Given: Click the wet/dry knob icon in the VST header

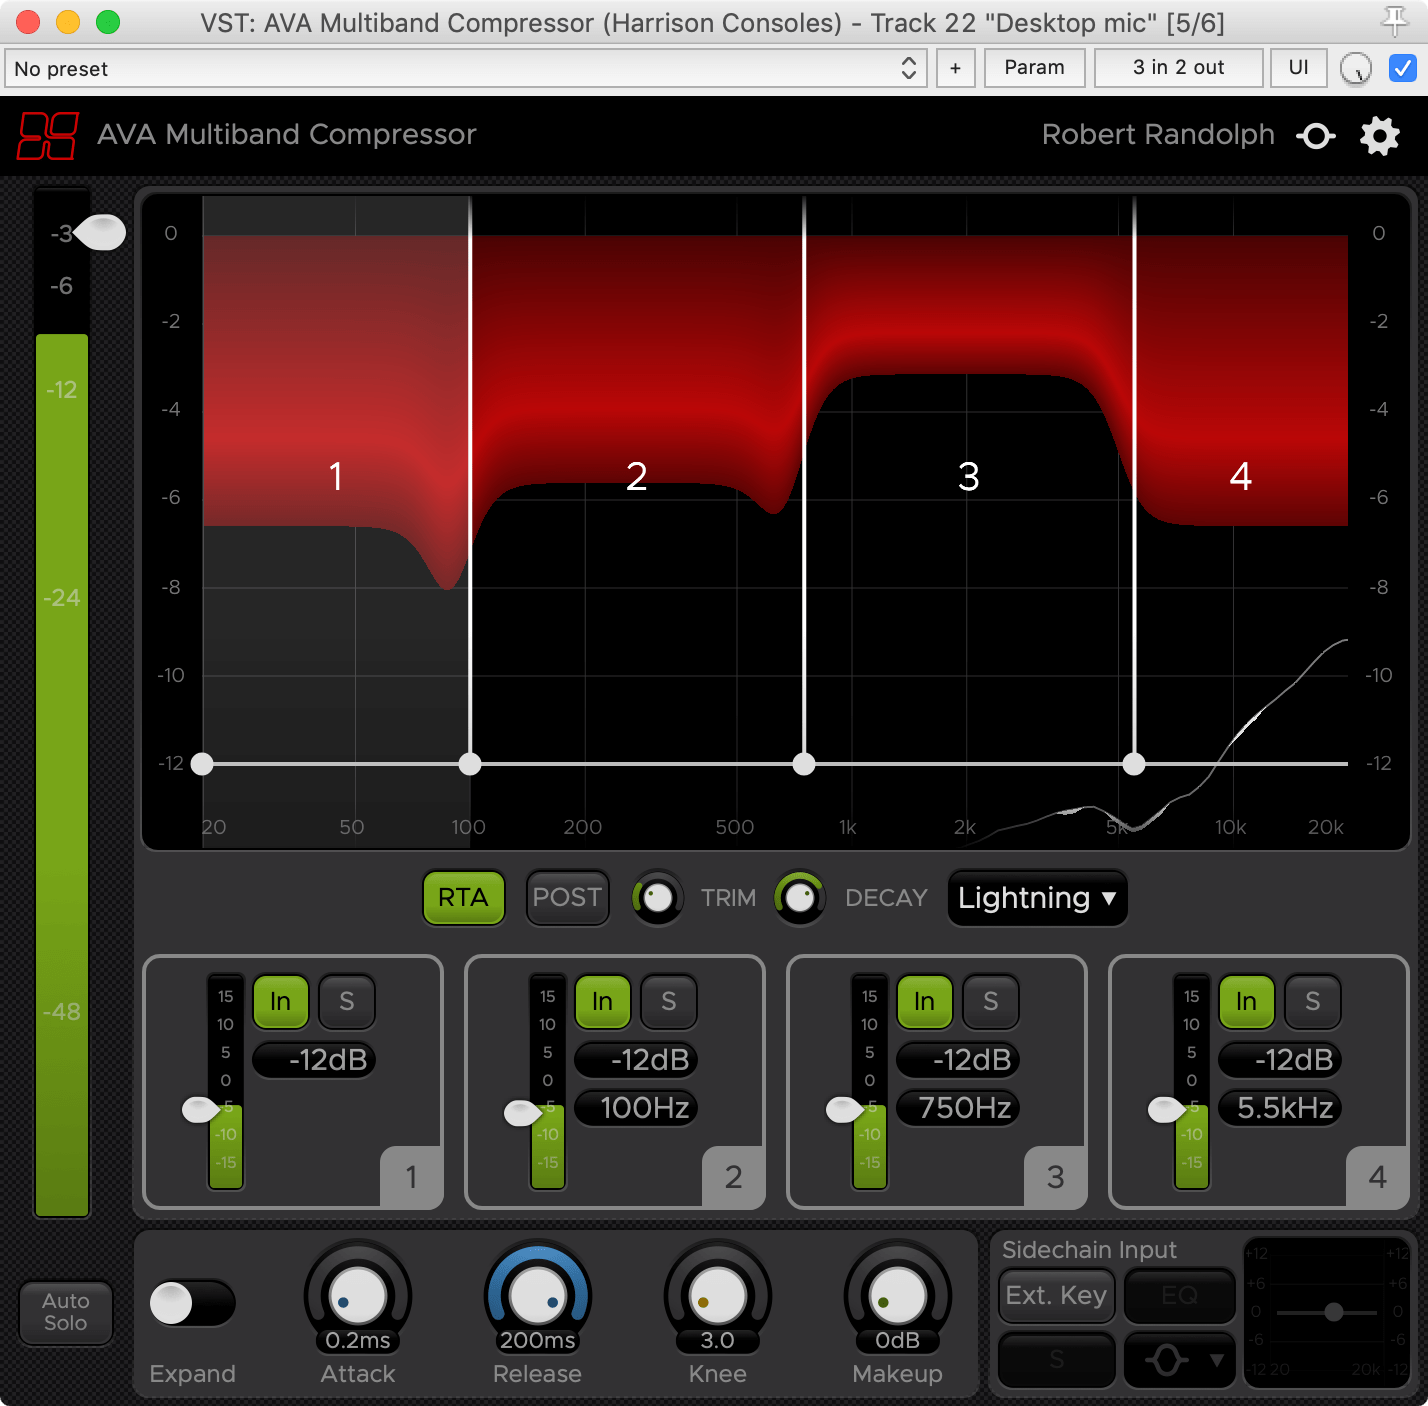Looking at the screenshot, I should tap(1355, 68).
